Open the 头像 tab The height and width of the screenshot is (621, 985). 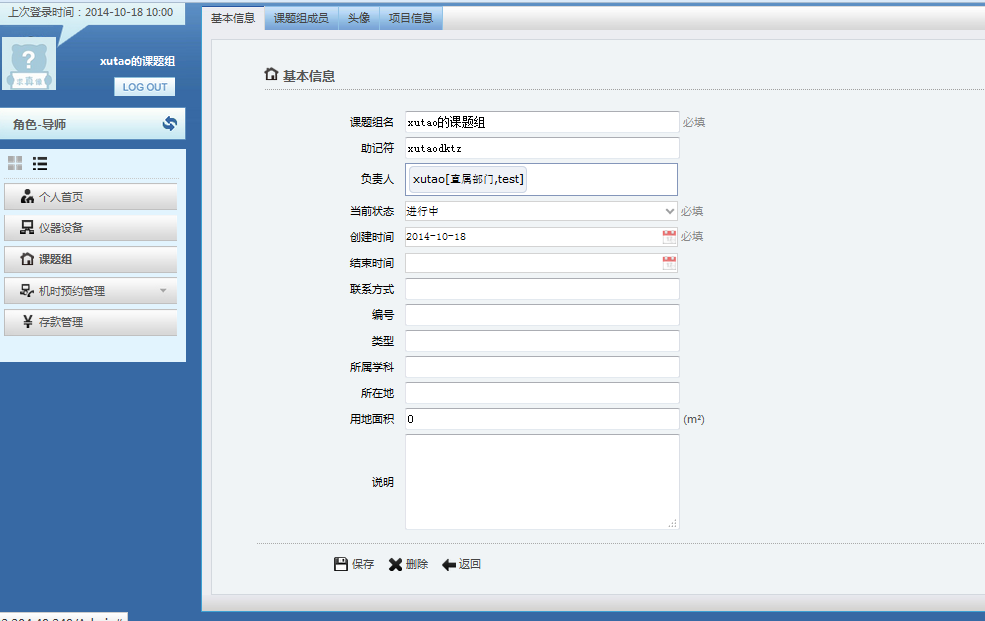358,18
